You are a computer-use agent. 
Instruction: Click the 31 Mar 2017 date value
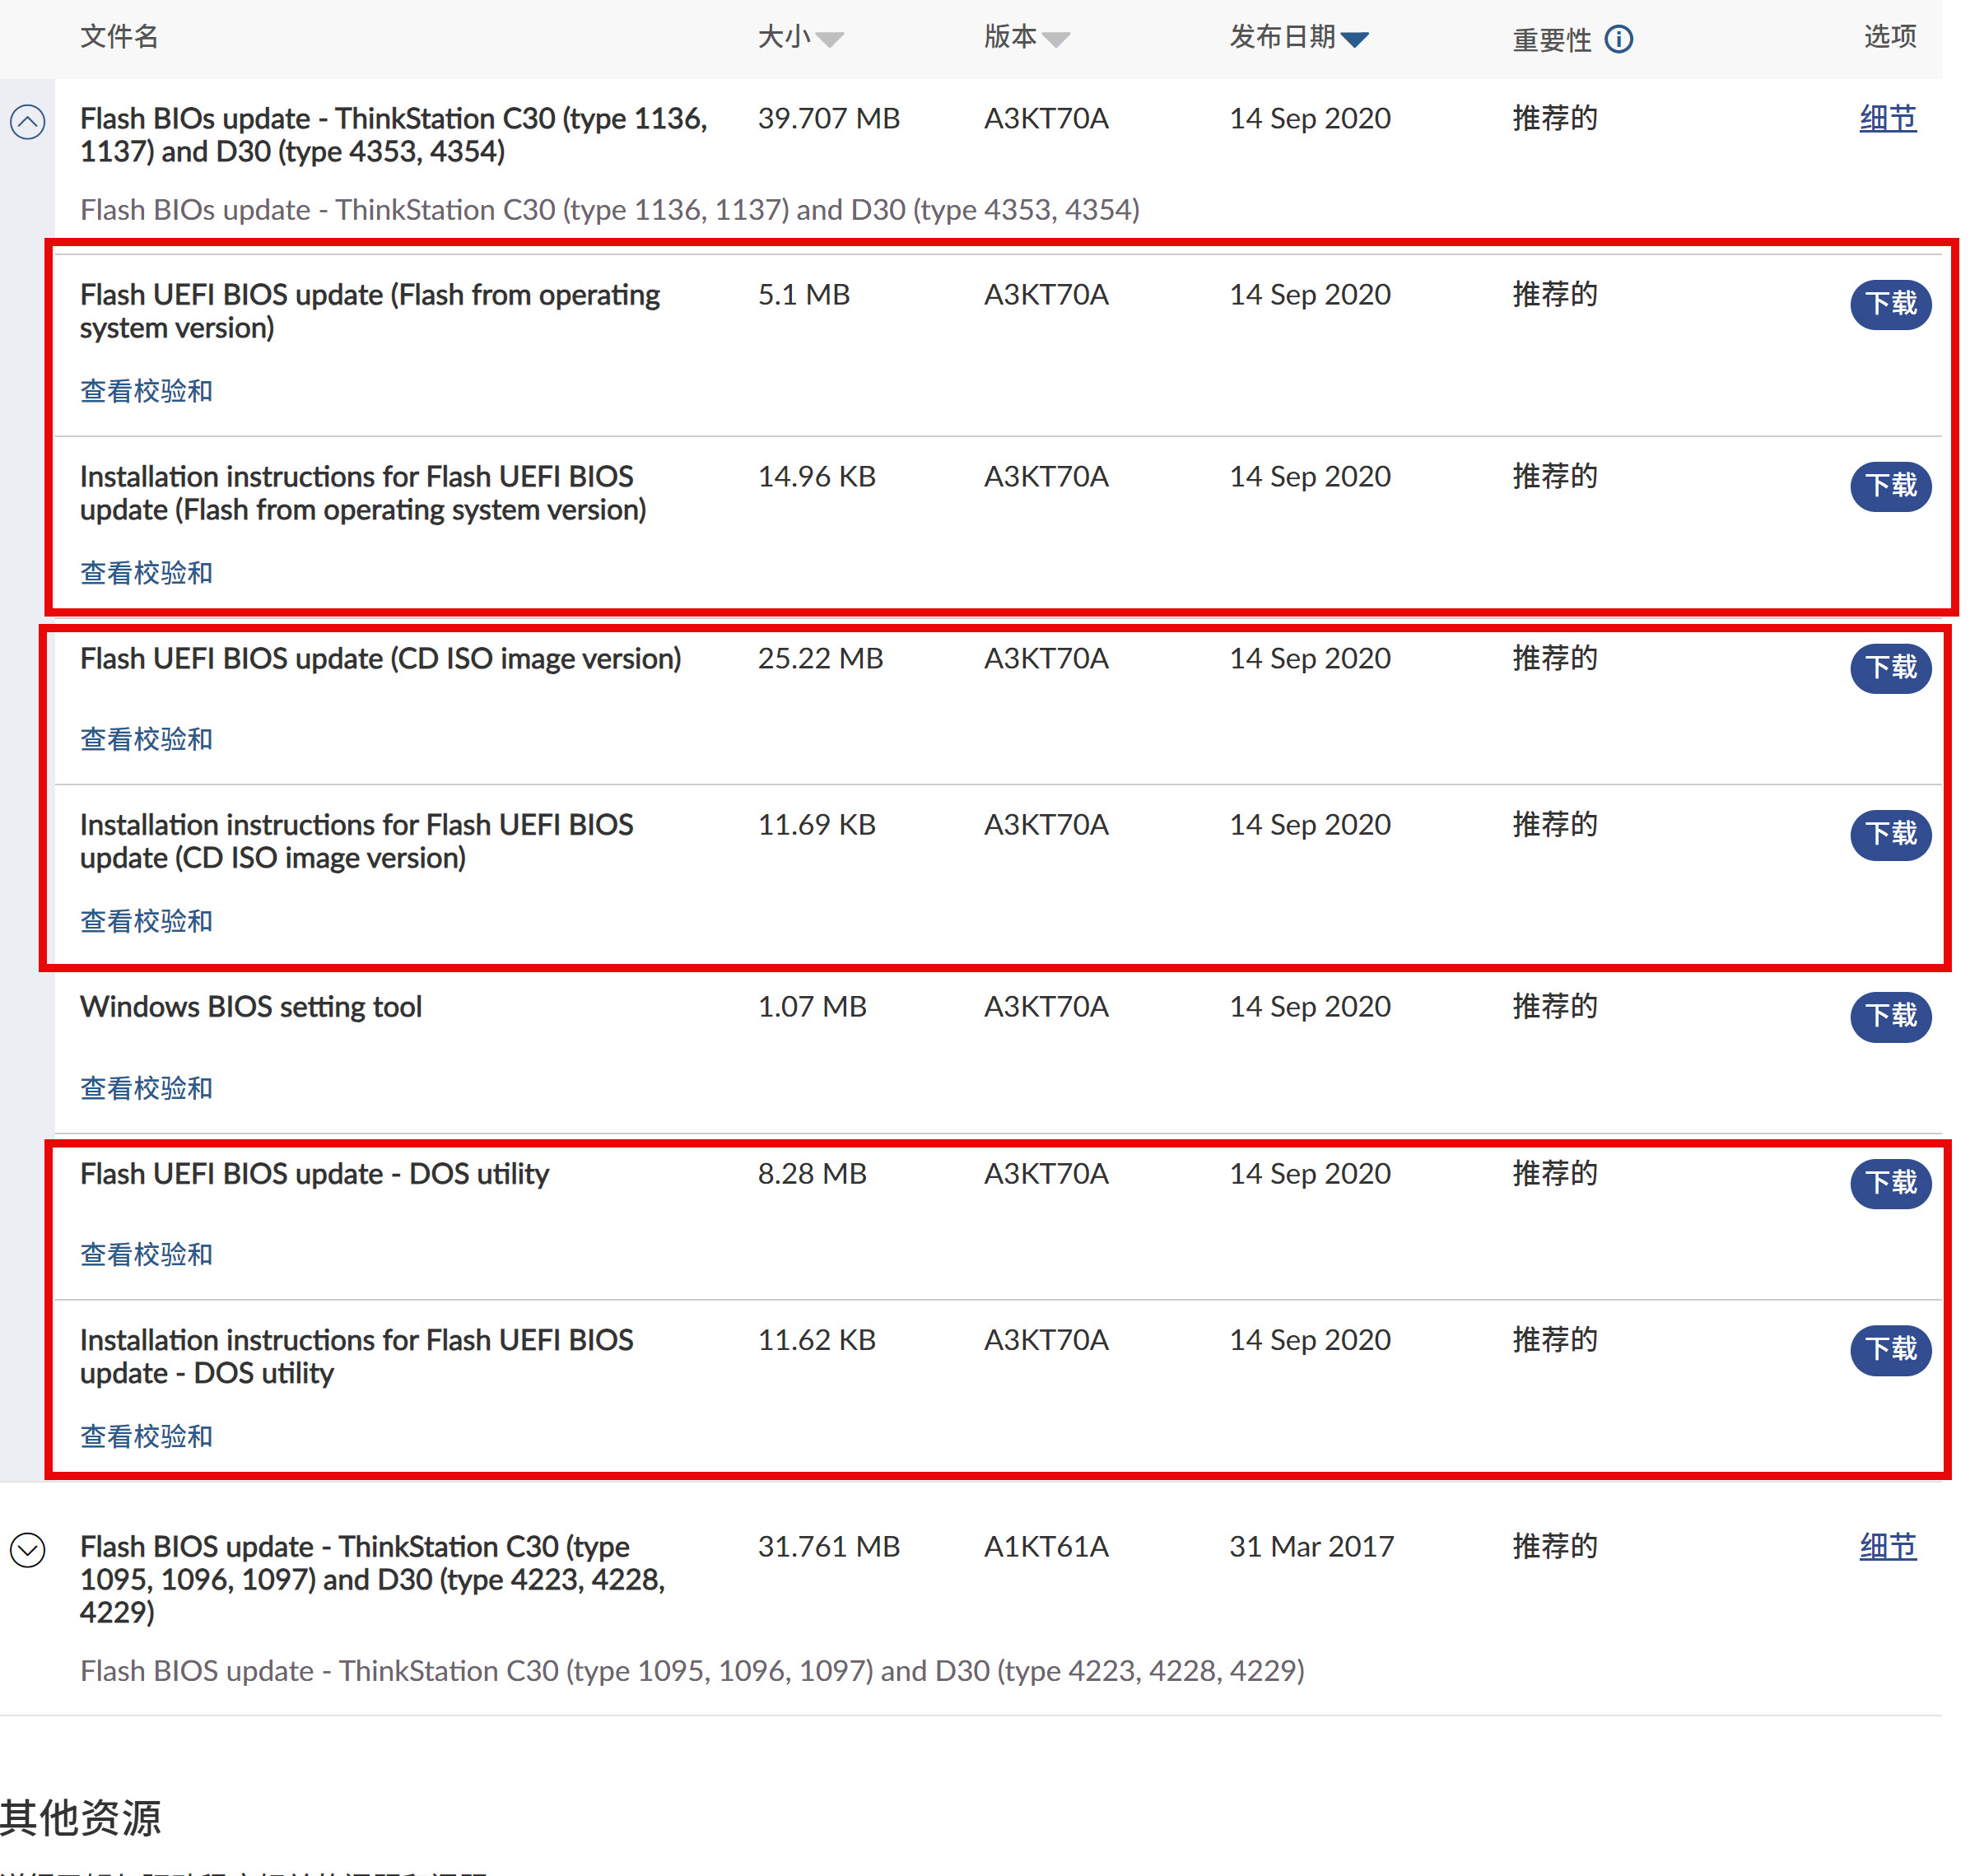point(1311,1546)
